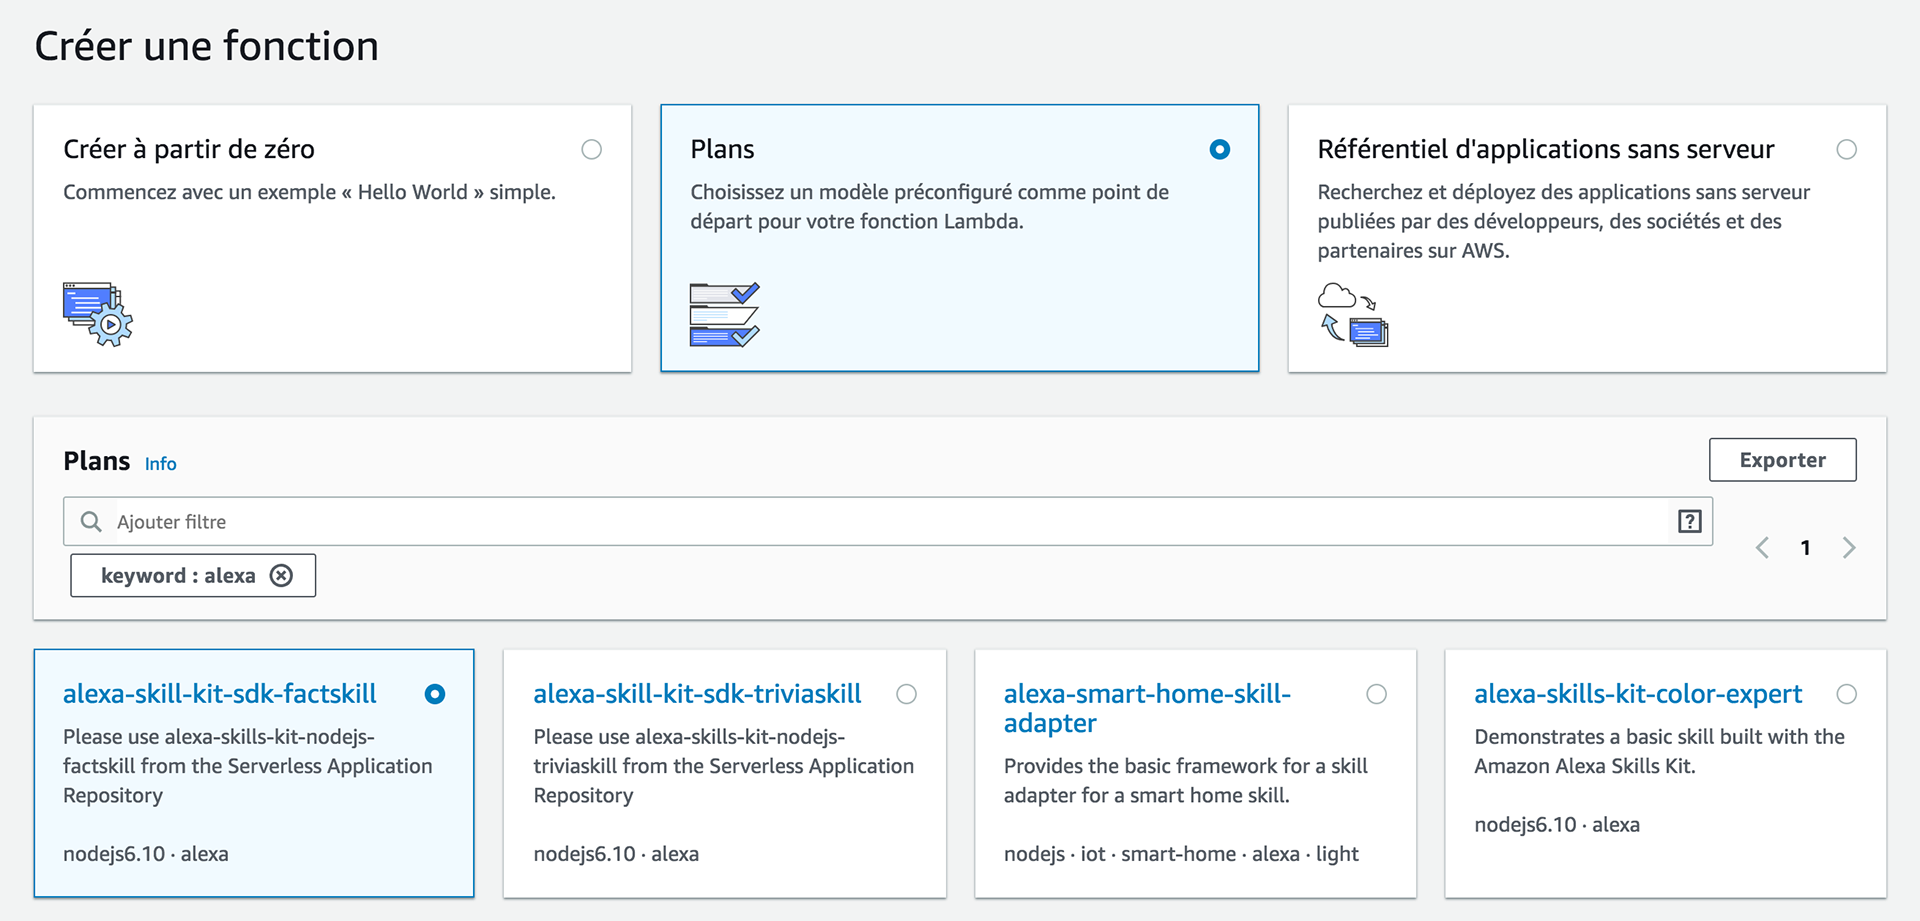Click the gear window icon in 'Créer à partir de zéro'
1920x921 pixels.
[98, 314]
